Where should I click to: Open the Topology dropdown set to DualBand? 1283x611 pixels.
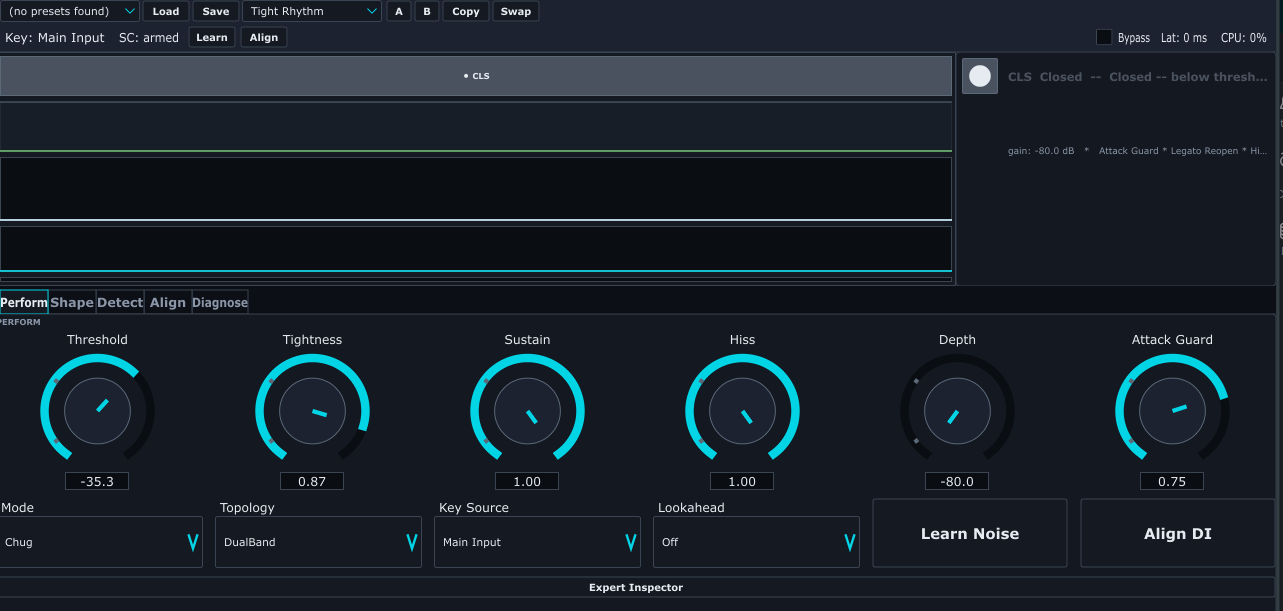point(318,542)
